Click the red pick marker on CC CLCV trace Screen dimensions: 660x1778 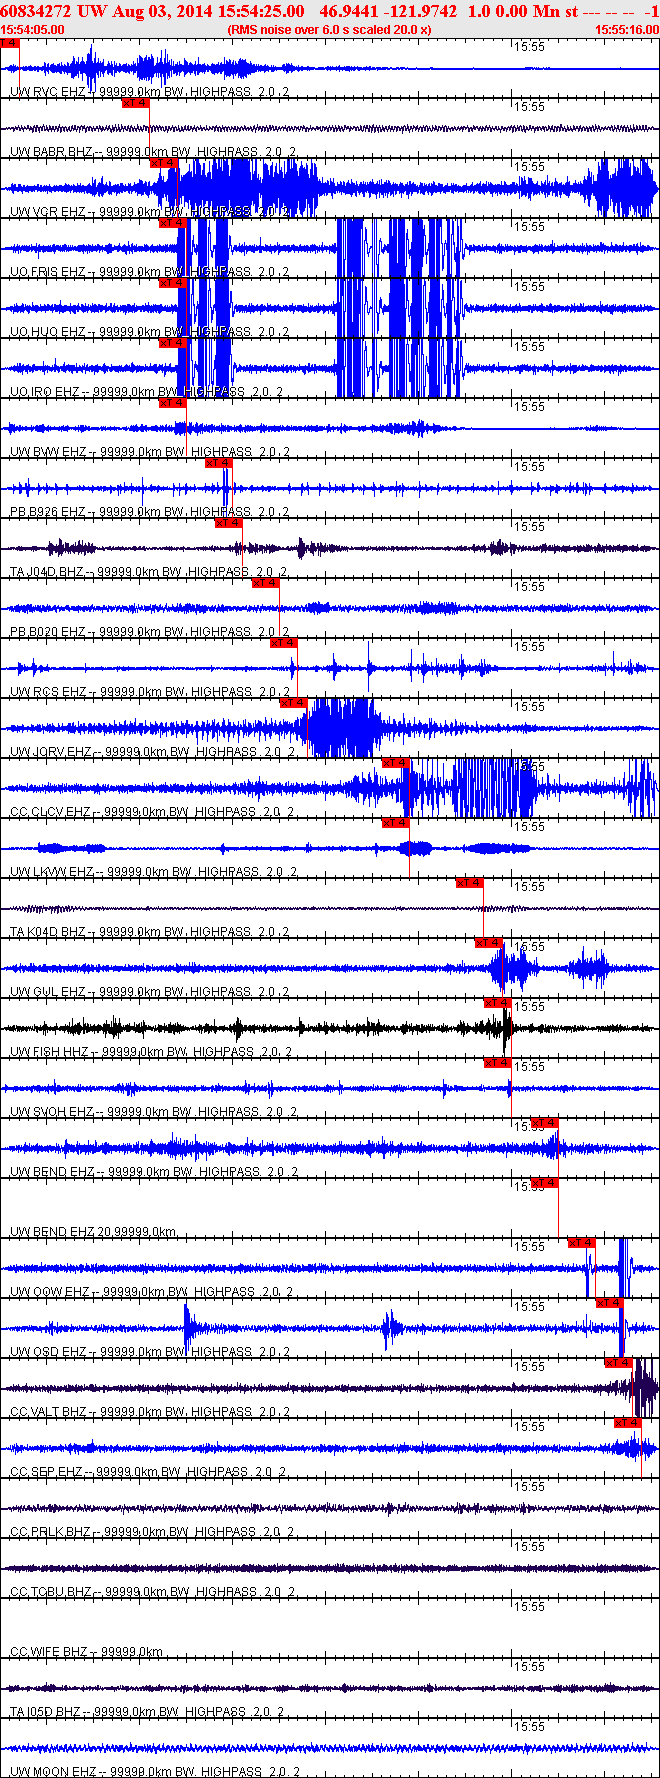[396, 763]
